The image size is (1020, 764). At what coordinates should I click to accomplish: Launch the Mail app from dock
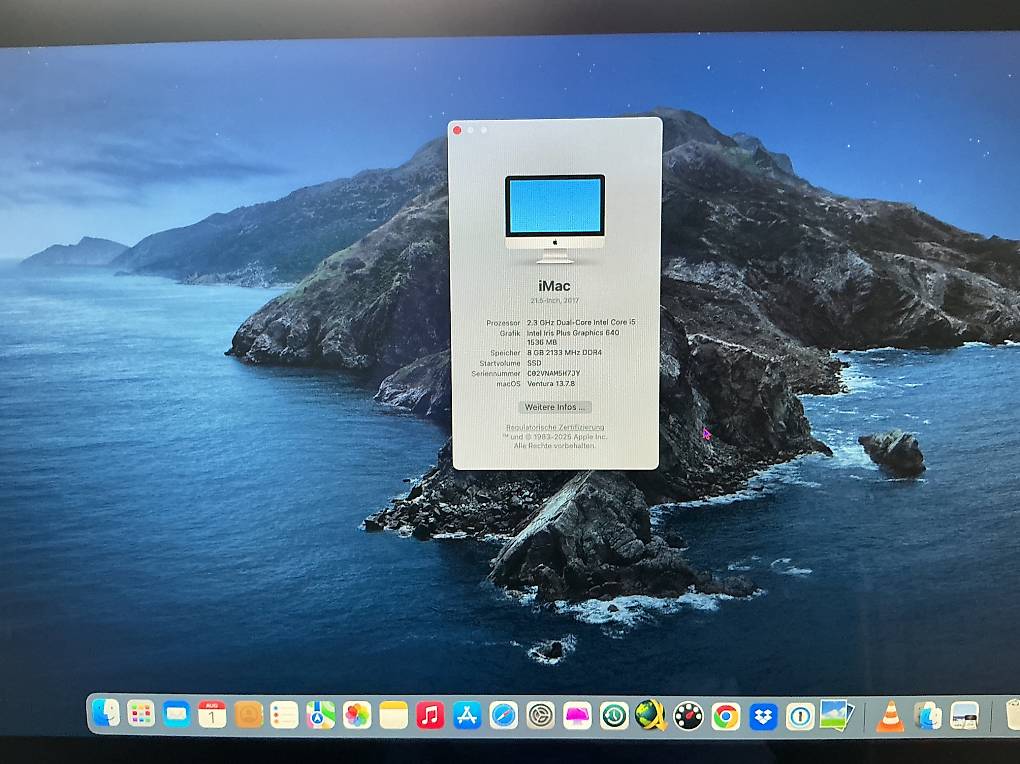[x=176, y=715]
